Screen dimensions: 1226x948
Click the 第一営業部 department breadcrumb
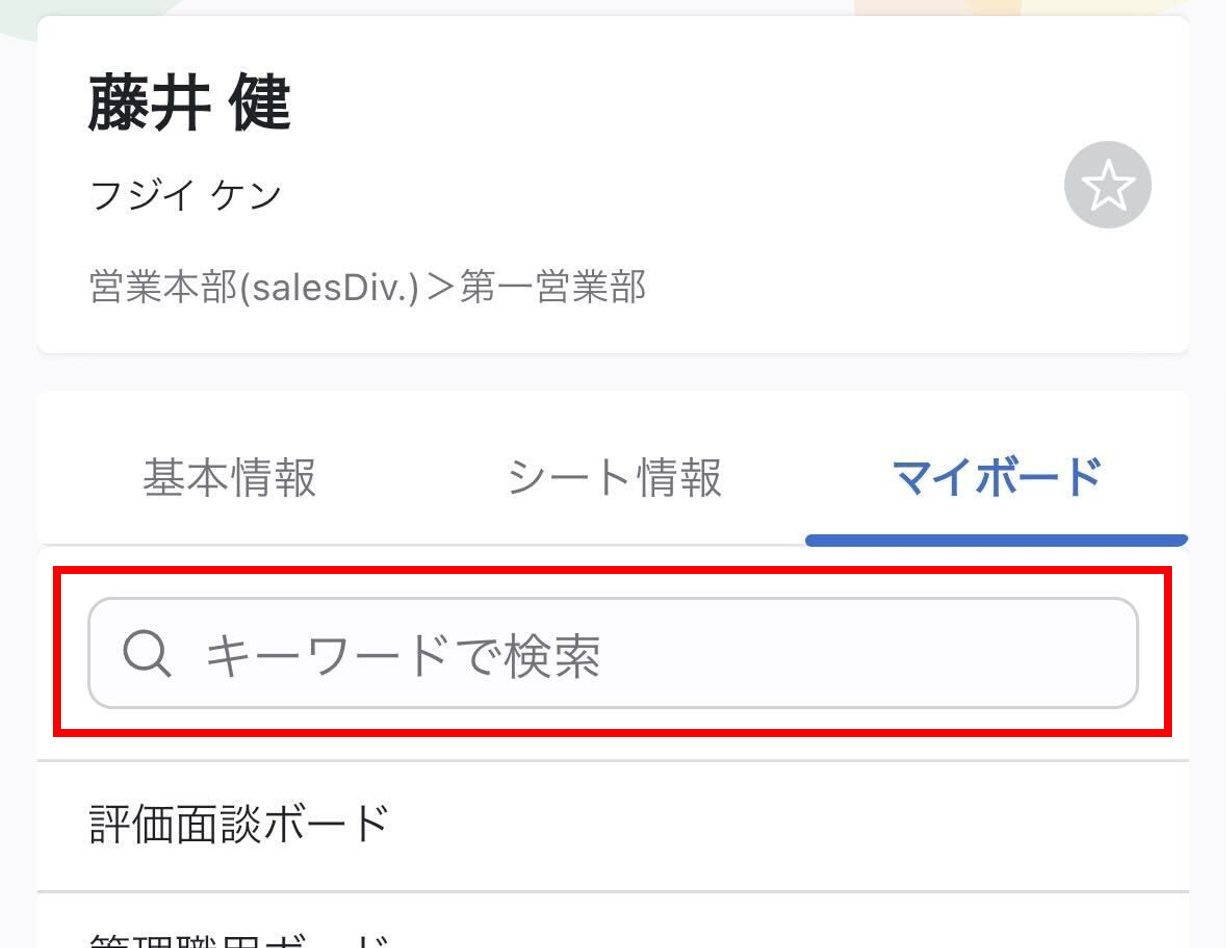coord(553,288)
